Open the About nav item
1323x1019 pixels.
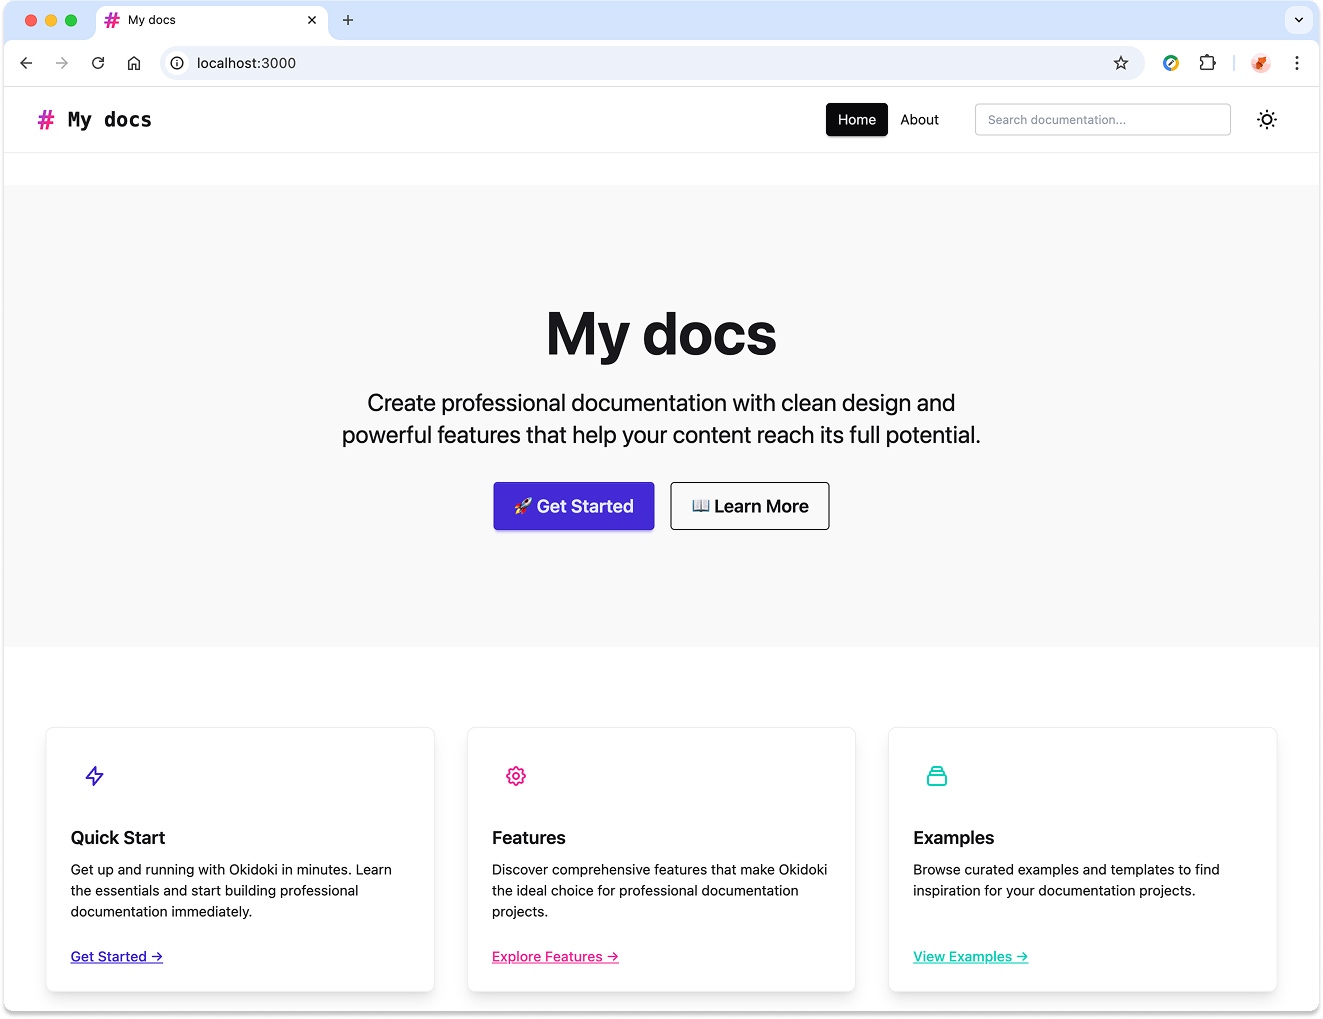pos(919,120)
